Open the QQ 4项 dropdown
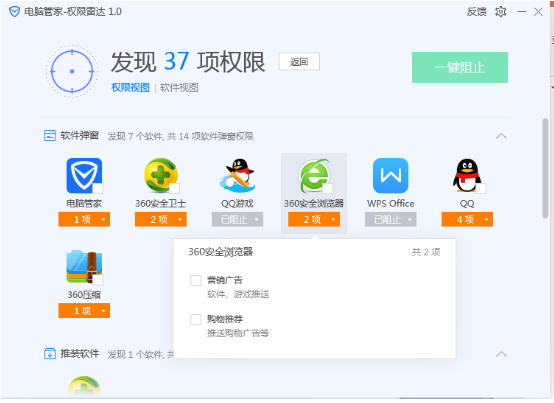Image resolution: width=554 pixels, height=403 pixels. [467, 219]
